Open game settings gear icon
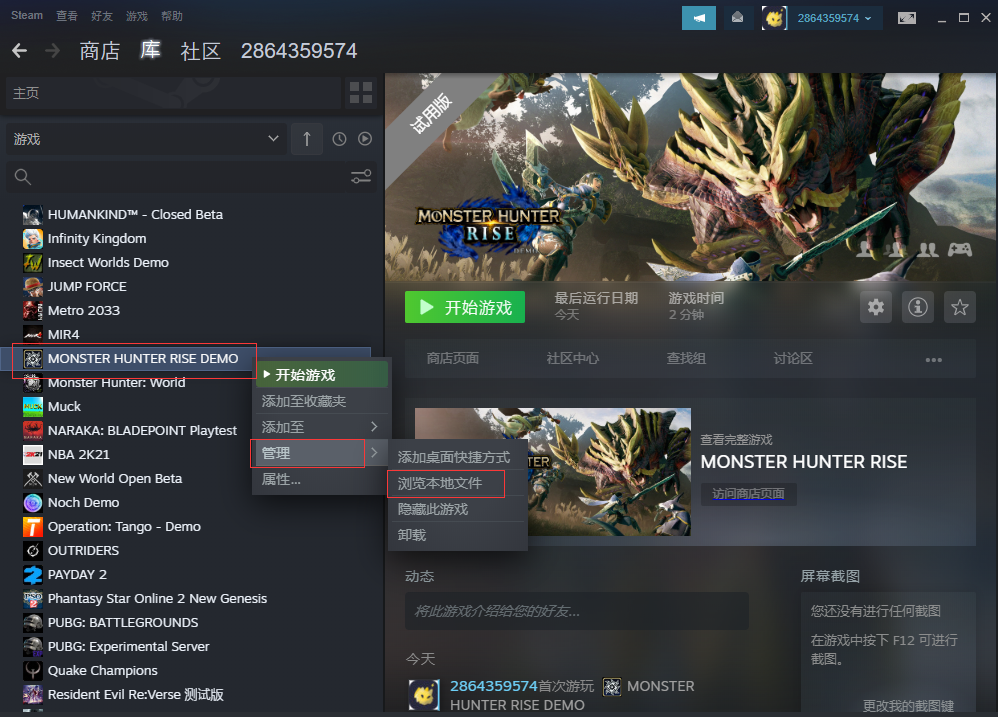The width and height of the screenshot is (998, 717). click(876, 307)
